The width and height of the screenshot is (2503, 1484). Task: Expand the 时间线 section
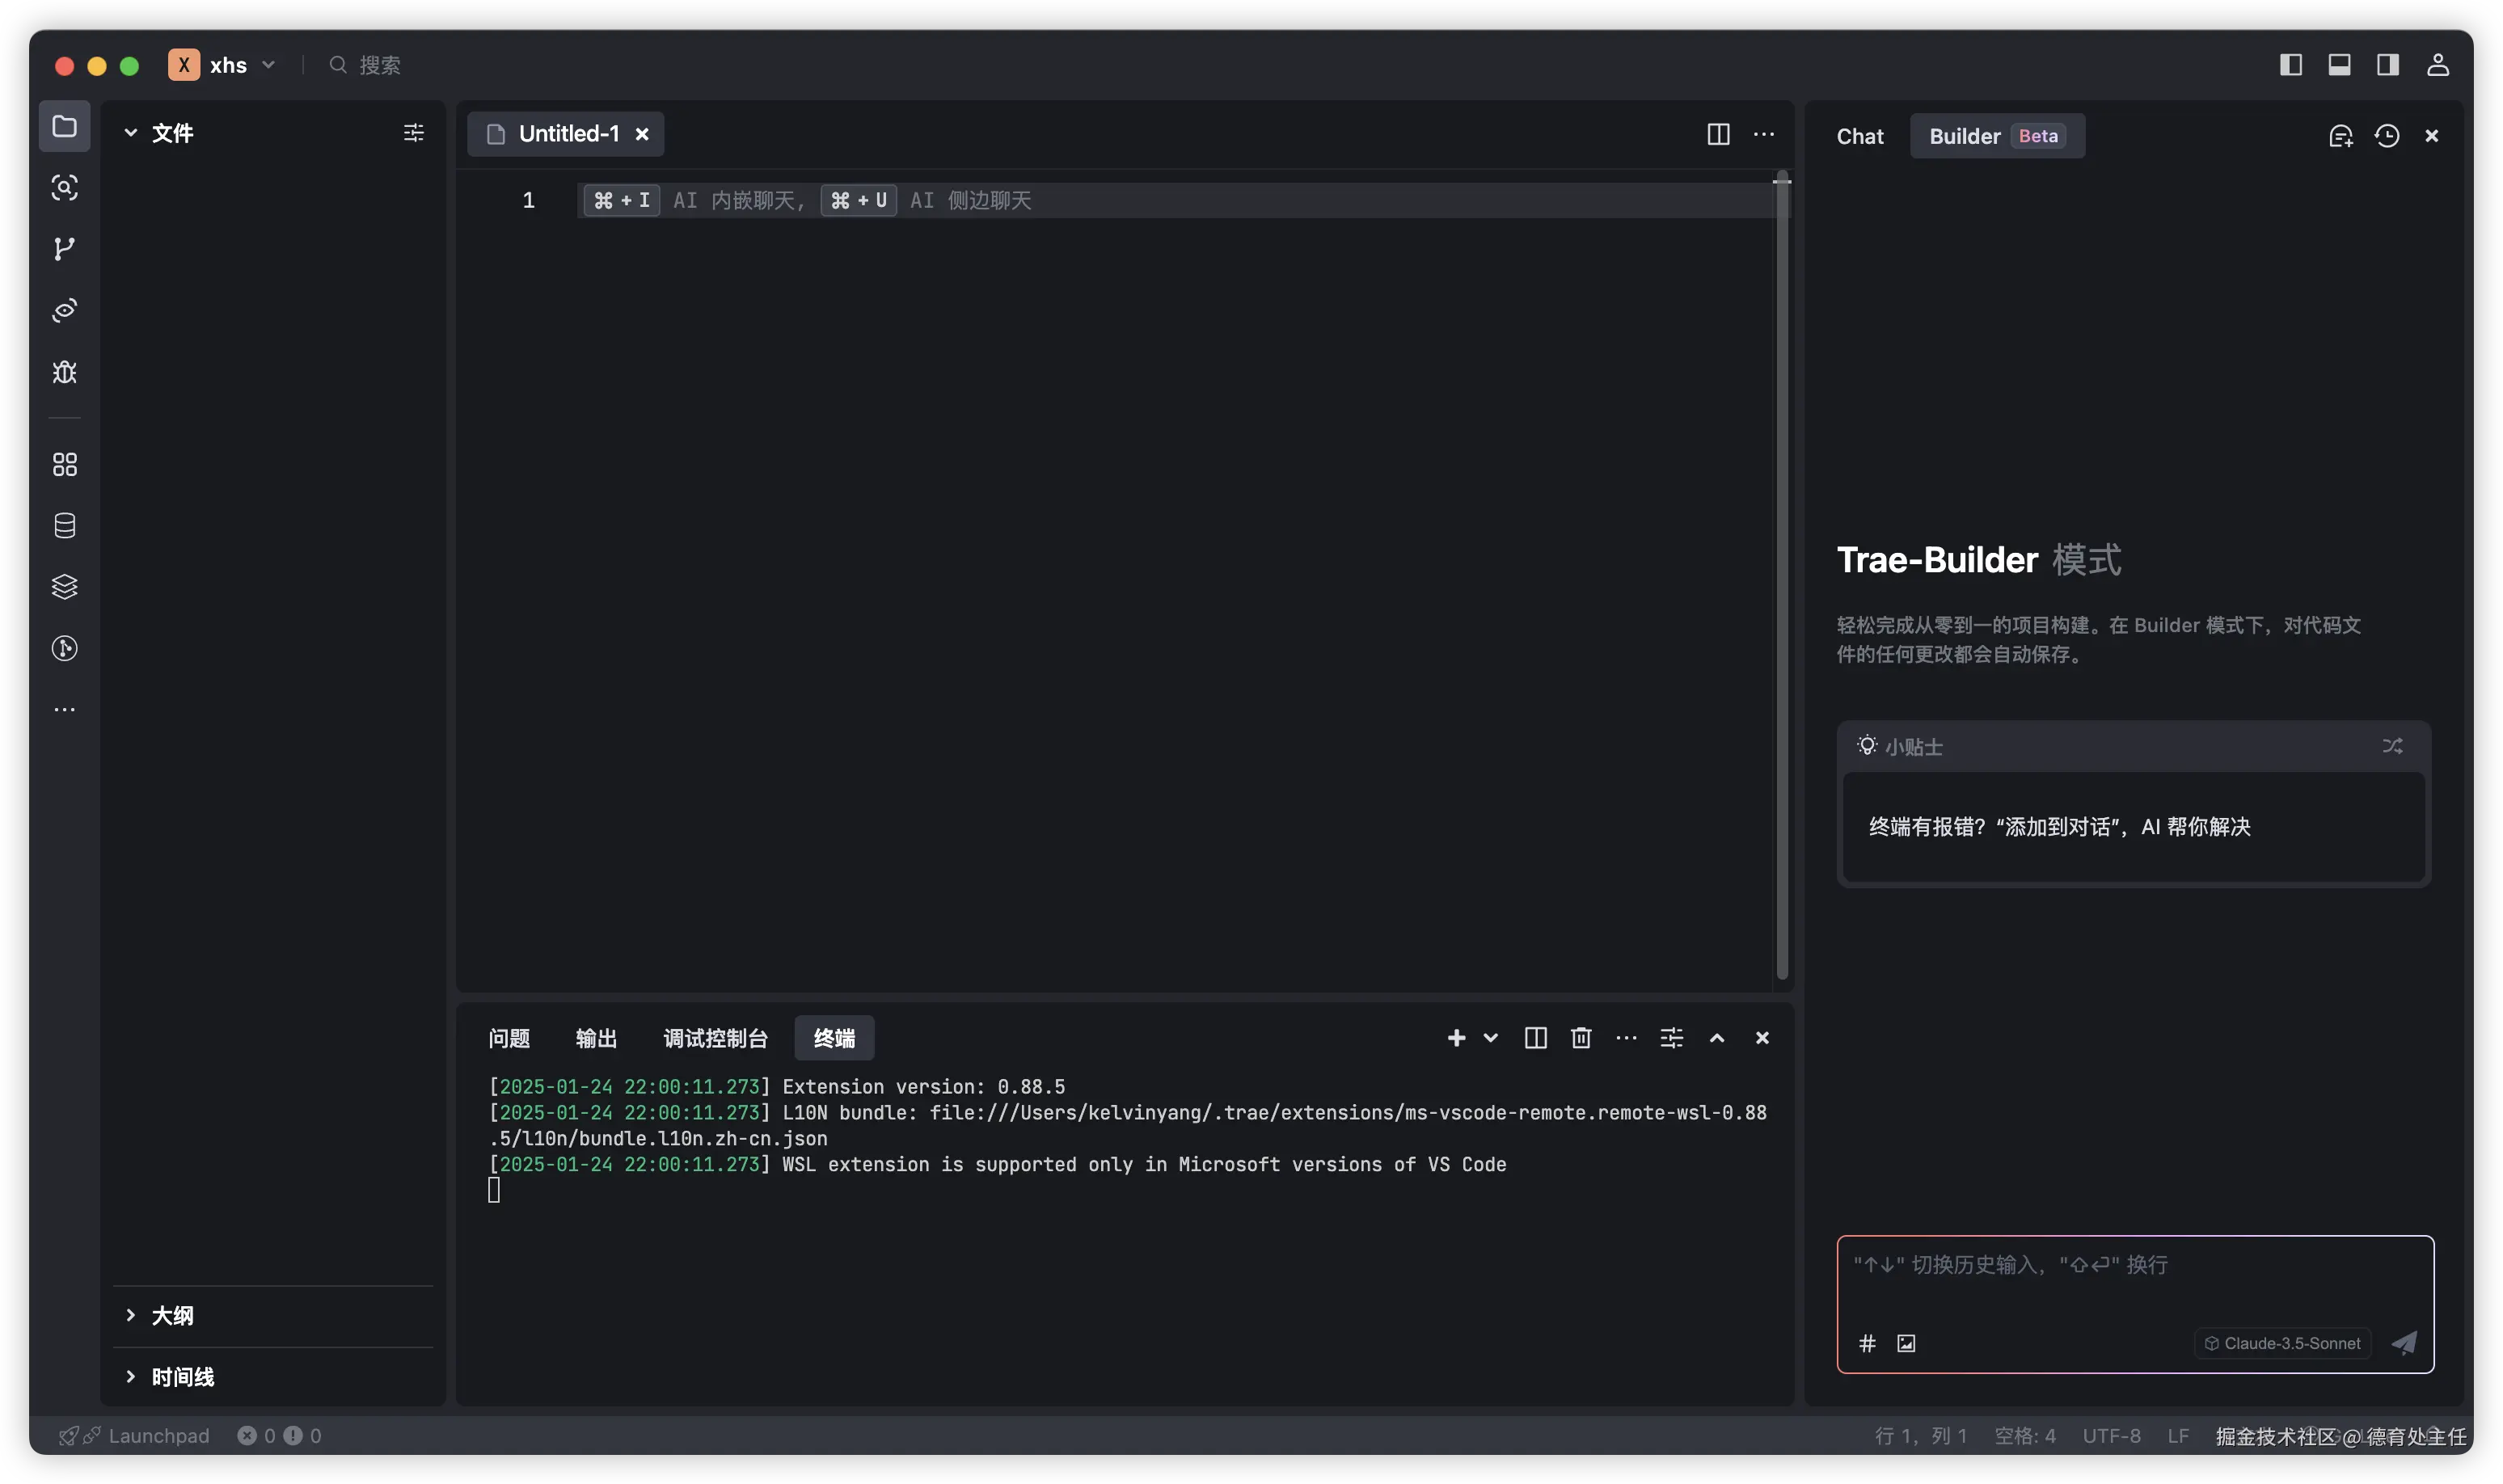pyautogui.click(x=130, y=1377)
